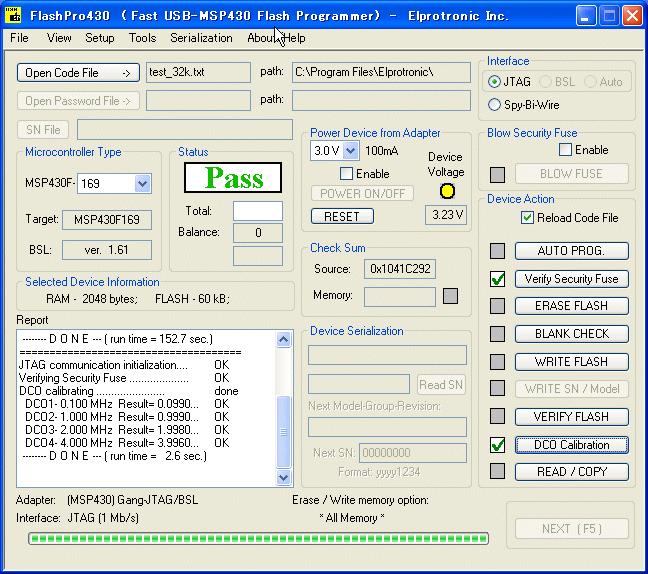Viewport: 648px width, 574px height.
Task: Click the green checkmark beside DCO Calibration
Action: tap(497, 445)
